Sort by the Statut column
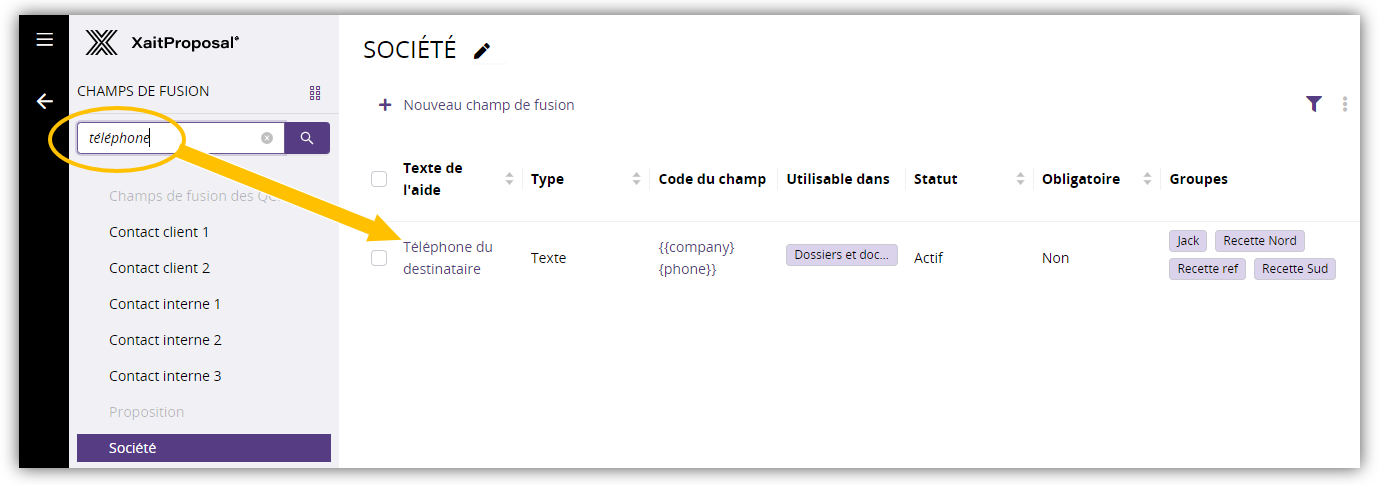Viewport: 1385px width, 485px height. 1020,179
